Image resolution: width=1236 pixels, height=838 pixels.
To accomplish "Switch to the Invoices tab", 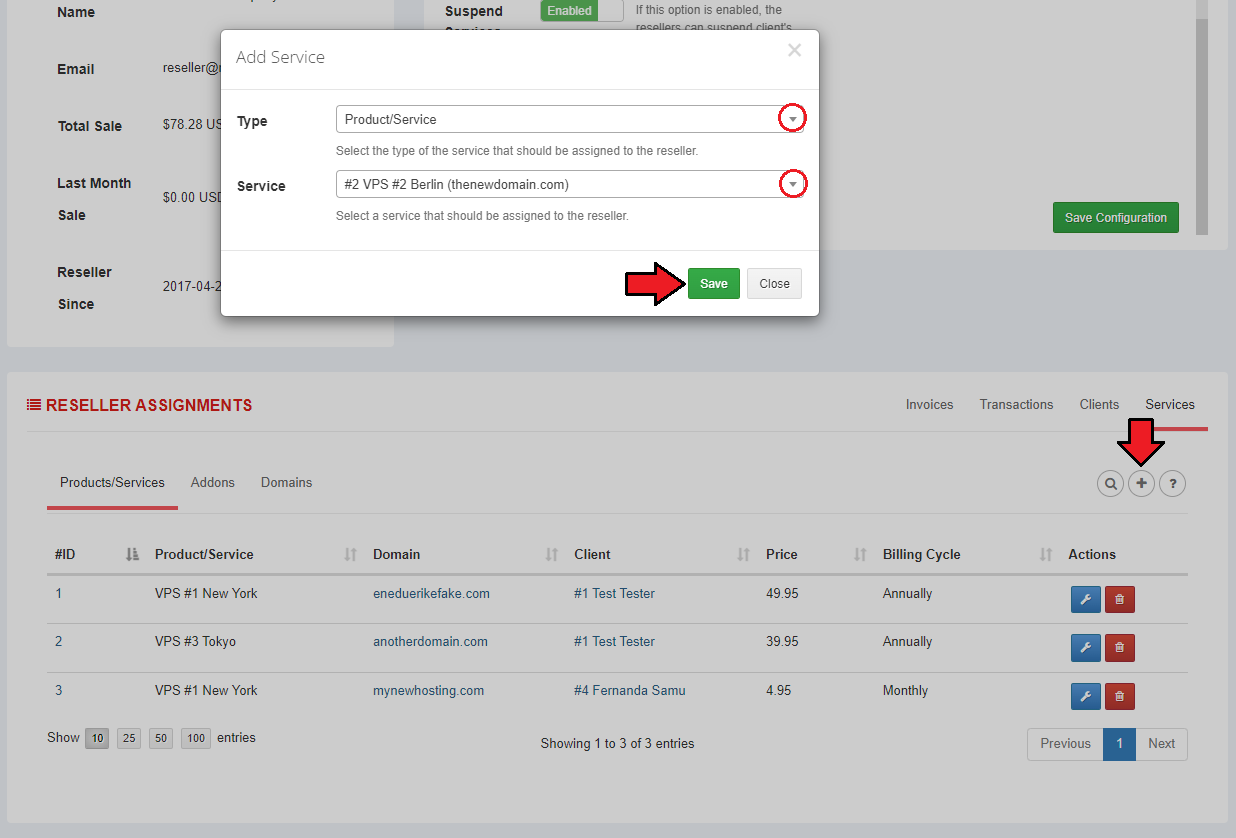I will click(x=929, y=404).
